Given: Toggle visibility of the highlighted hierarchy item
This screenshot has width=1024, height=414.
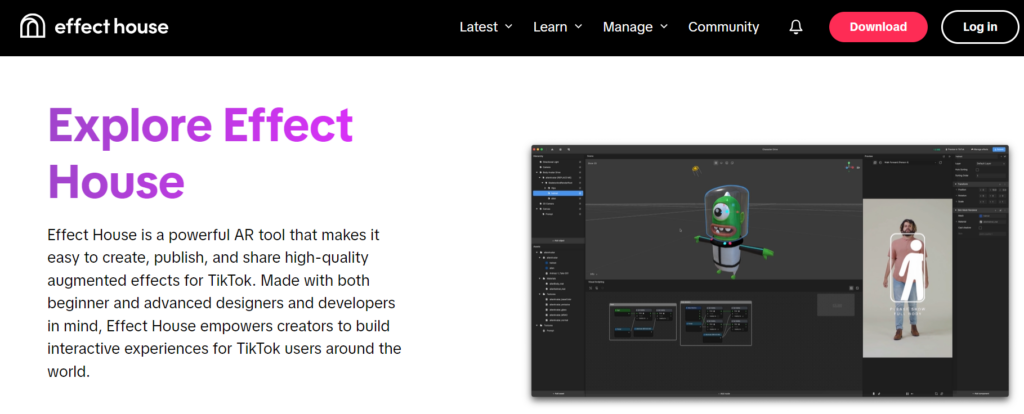Looking at the screenshot, I should click(580, 193).
